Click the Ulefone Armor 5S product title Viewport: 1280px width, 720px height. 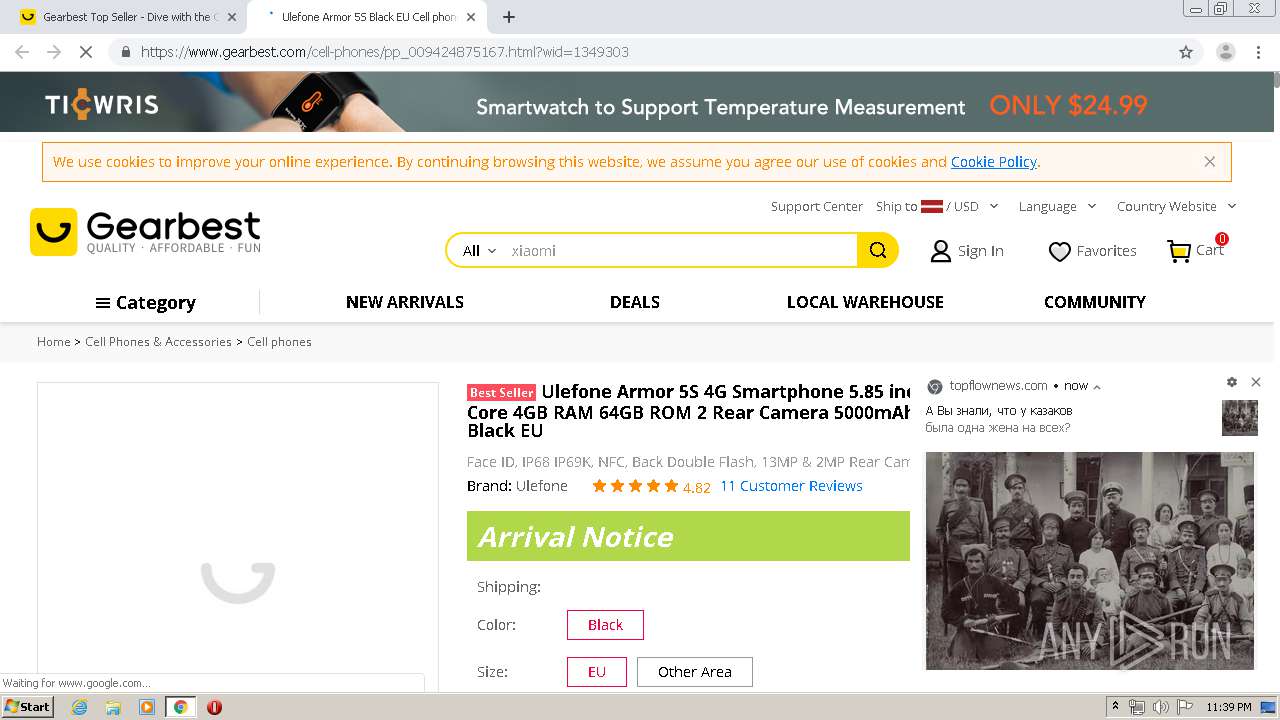coord(688,411)
